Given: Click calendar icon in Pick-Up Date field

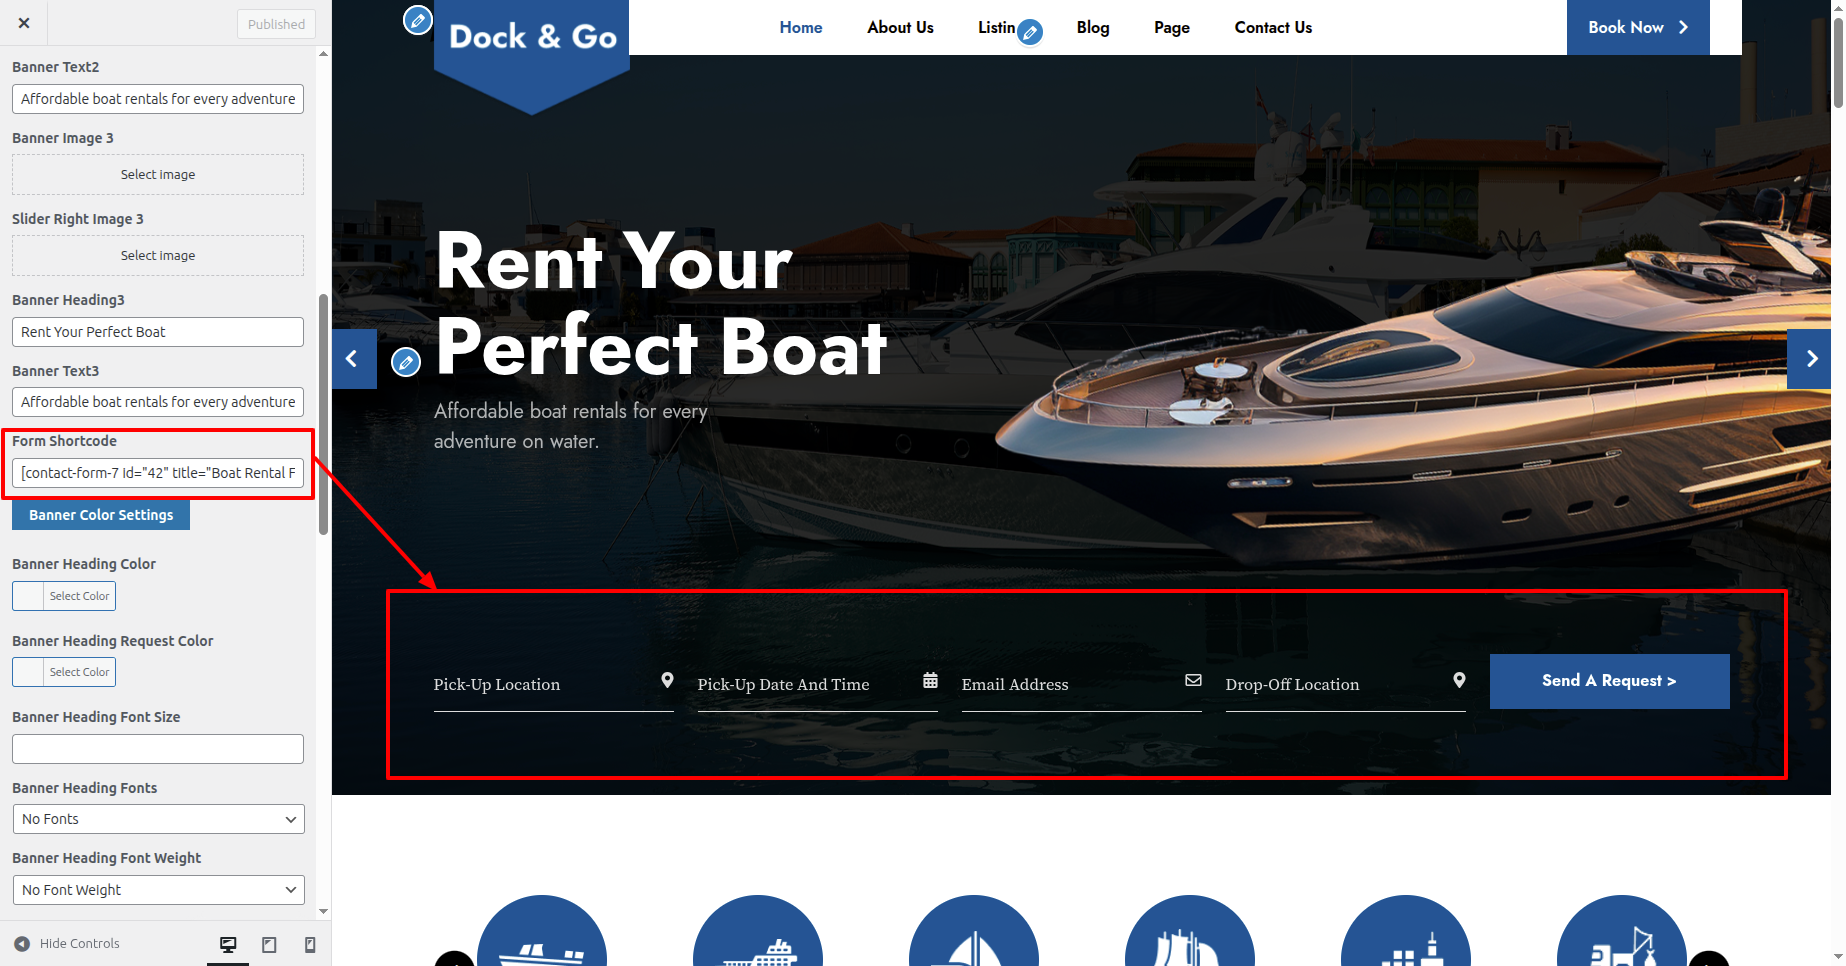Looking at the screenshot, I should 930,680.
